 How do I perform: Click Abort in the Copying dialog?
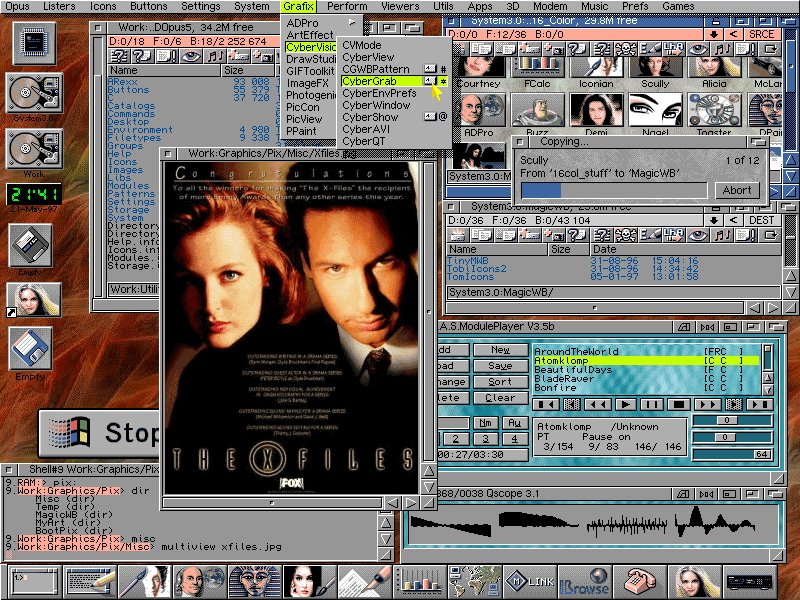click(x=737, y=190)
